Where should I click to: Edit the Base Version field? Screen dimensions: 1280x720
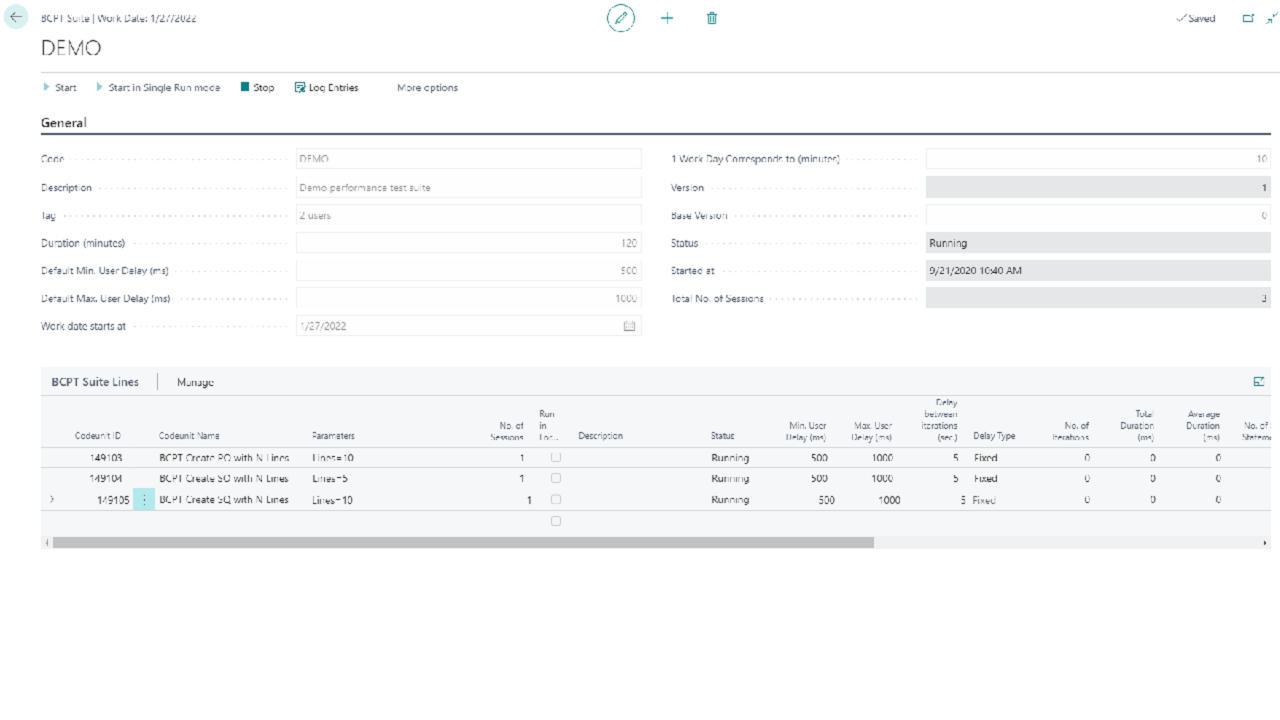tap(1098, 215)
